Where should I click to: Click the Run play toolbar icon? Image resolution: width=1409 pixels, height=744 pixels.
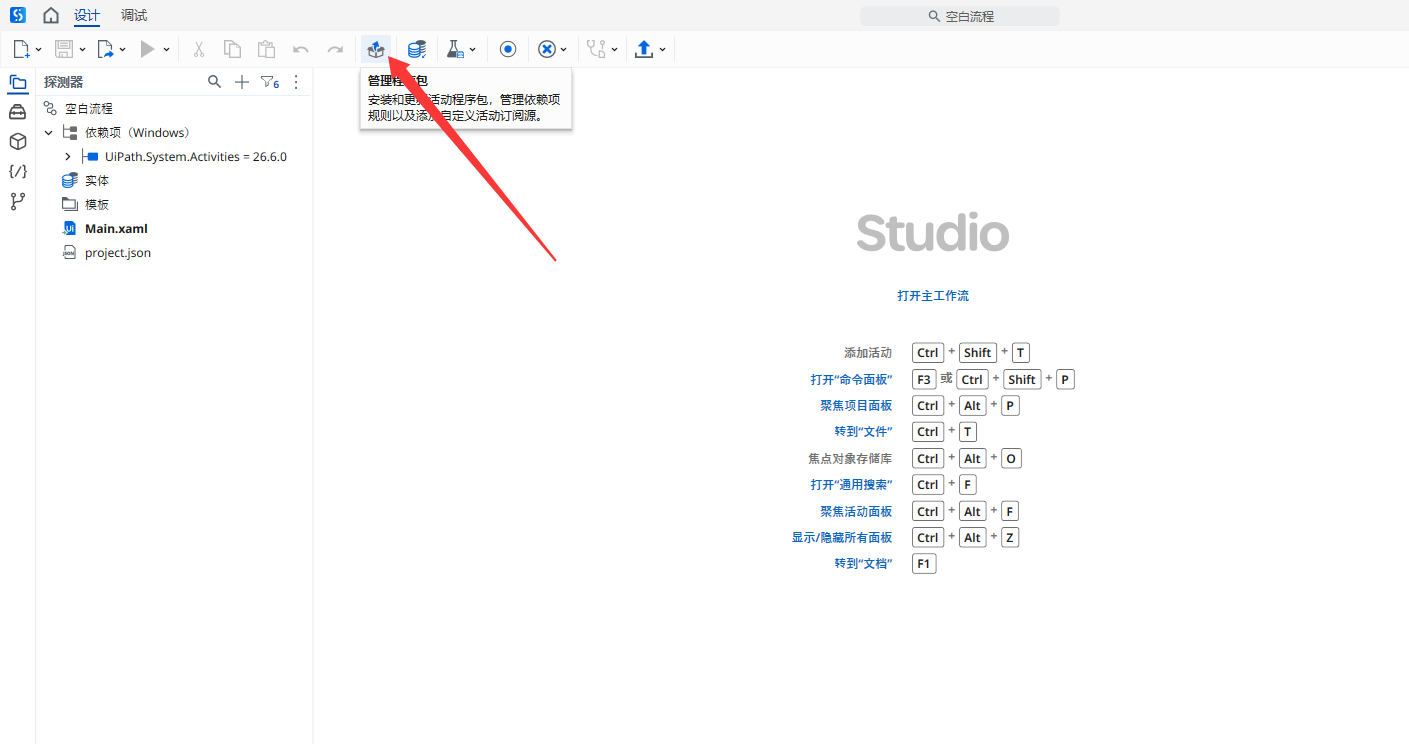click(x=148, y=49)
